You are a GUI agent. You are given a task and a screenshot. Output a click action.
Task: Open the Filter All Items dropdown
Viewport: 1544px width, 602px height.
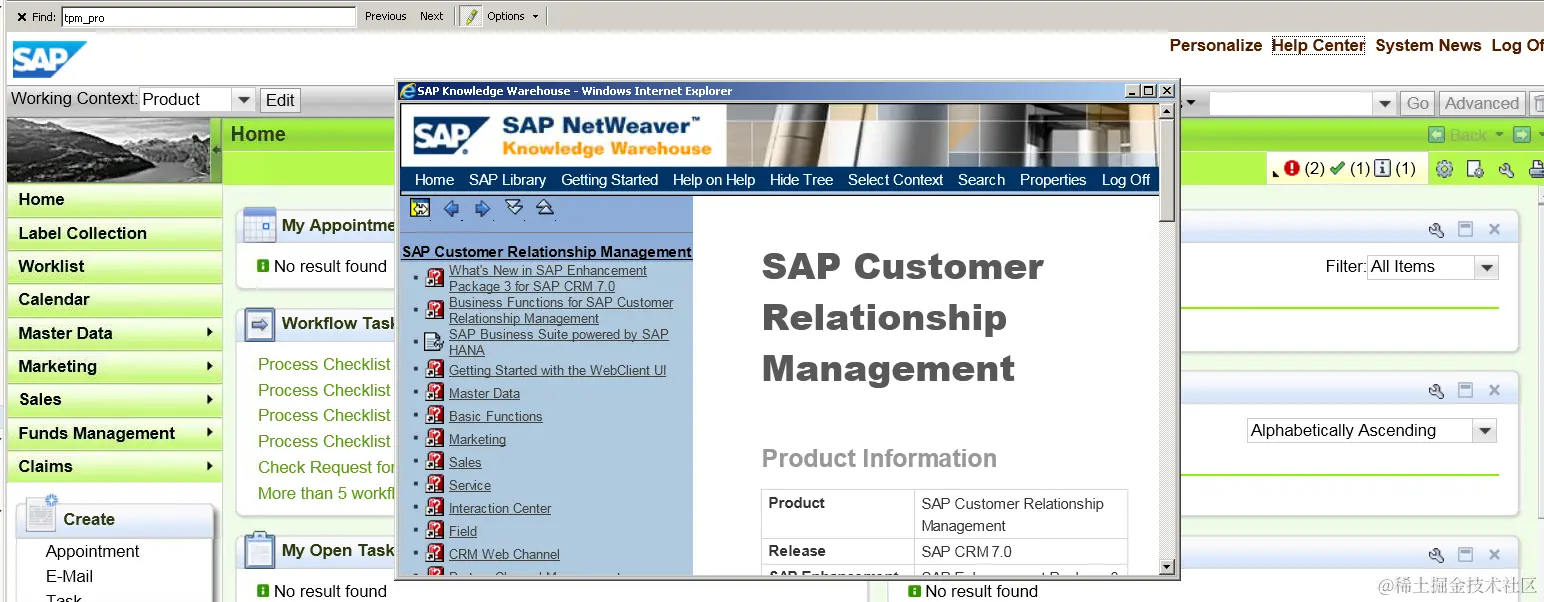1486,267
